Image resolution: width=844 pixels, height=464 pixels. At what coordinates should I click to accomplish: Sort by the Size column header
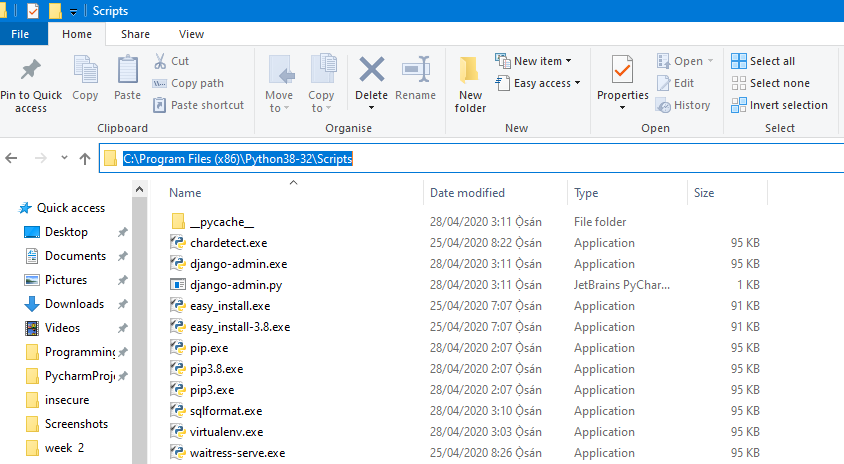704,193
